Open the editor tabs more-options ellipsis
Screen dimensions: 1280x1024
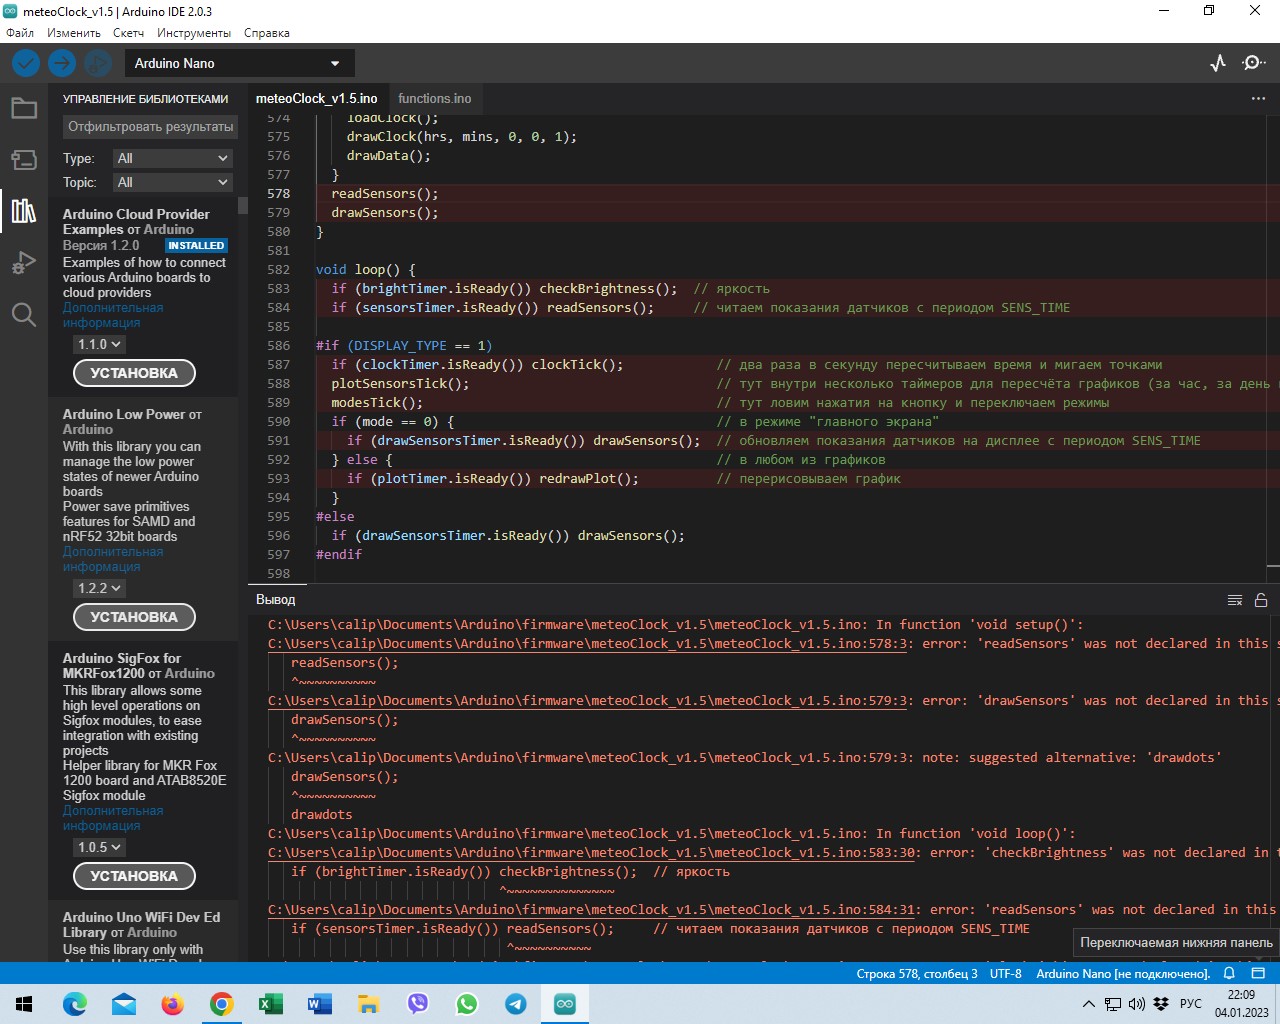click(x=1258, y=98)
